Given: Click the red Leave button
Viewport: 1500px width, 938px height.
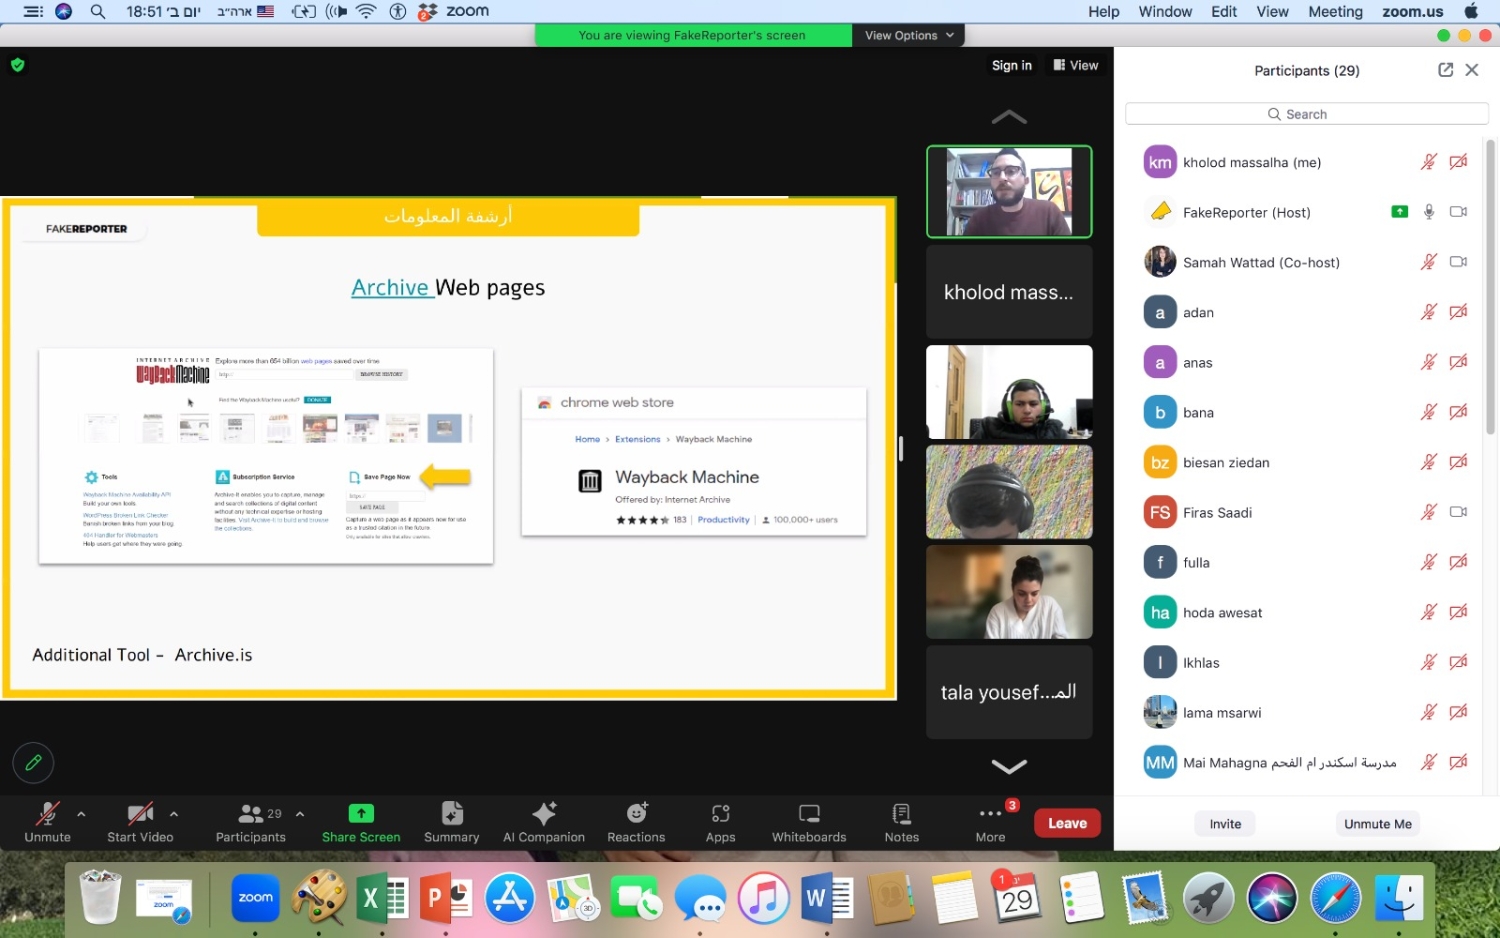Looking at the screenshot, I should tap(1067, 823).
